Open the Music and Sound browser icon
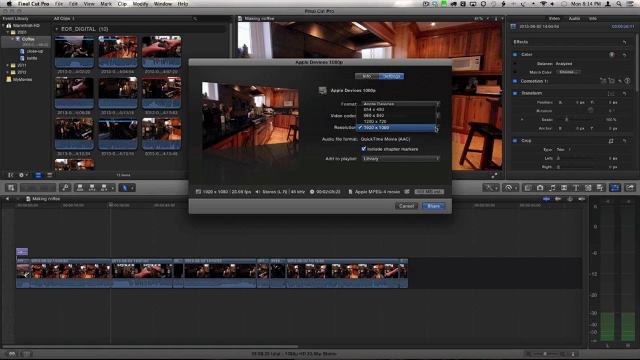 coord(552,188)
